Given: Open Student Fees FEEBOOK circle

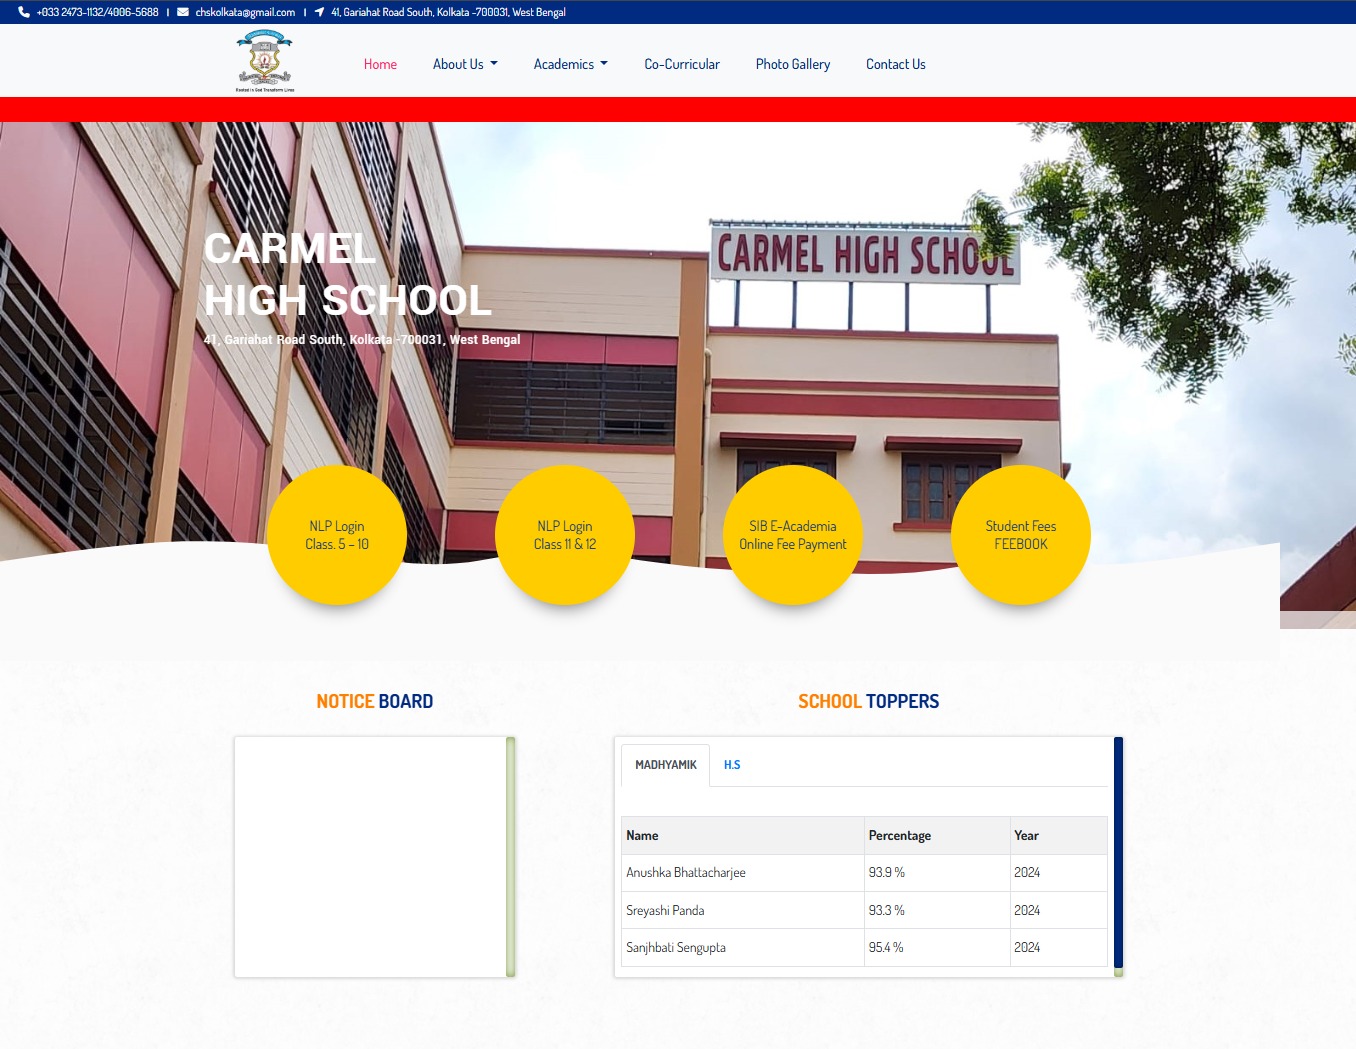Looking at the screenshot, I should pyautogui.click(x=1020, y=535).
